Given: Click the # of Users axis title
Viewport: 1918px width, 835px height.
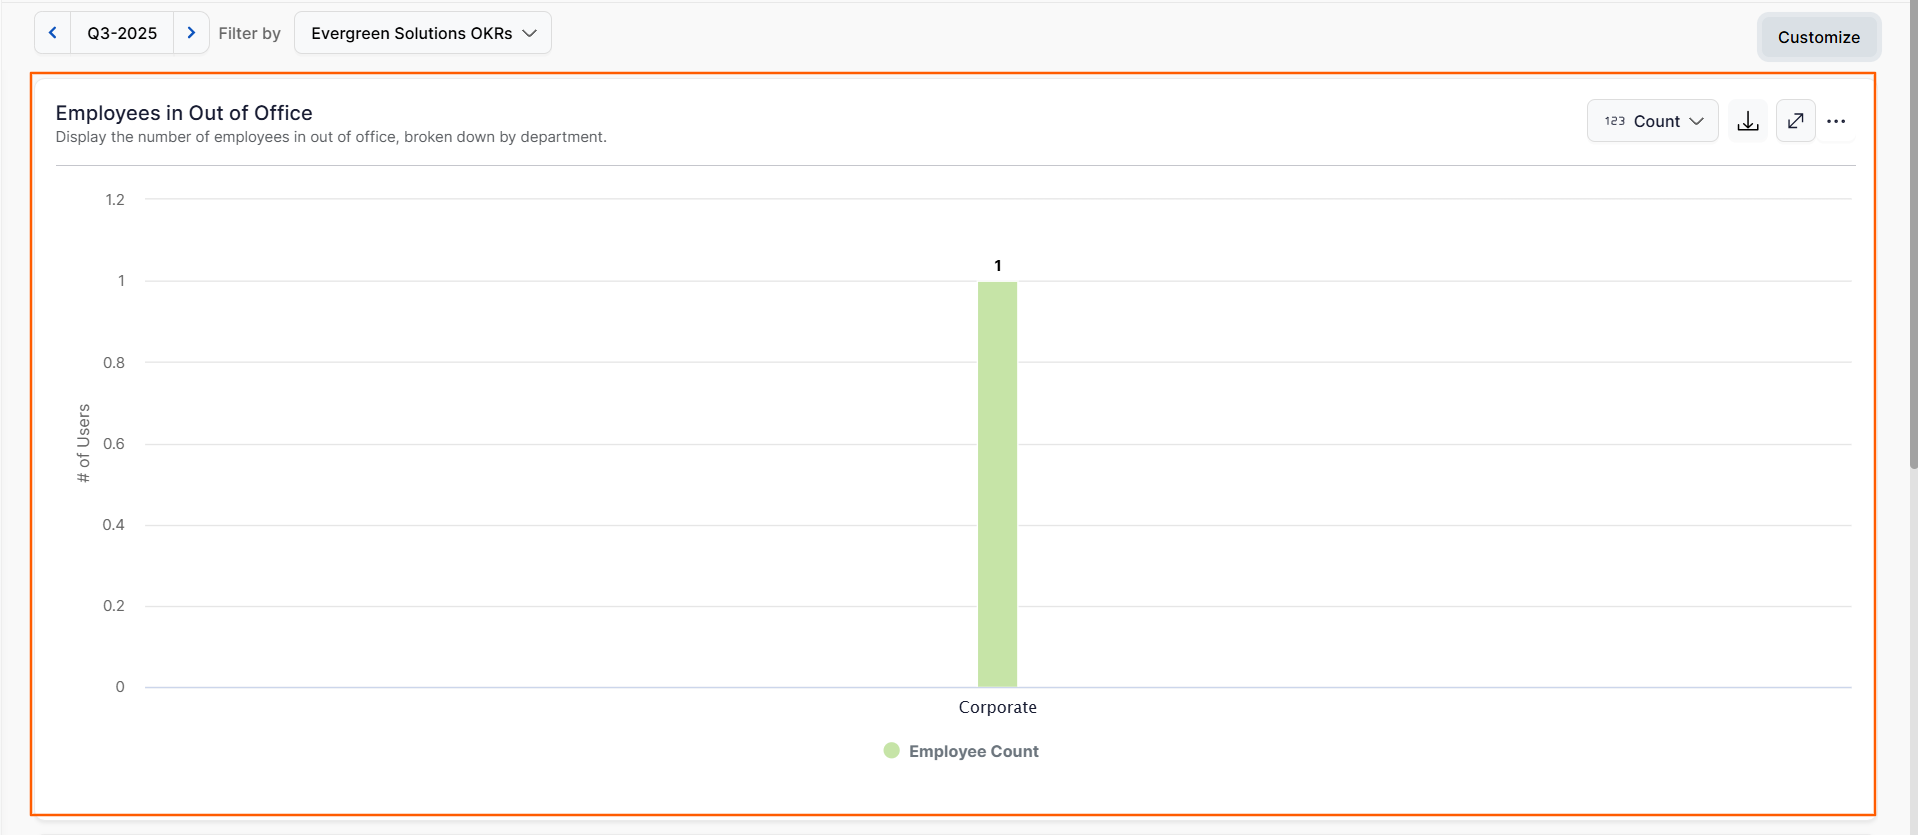Looking at the screenshot, I should point(84,443).
